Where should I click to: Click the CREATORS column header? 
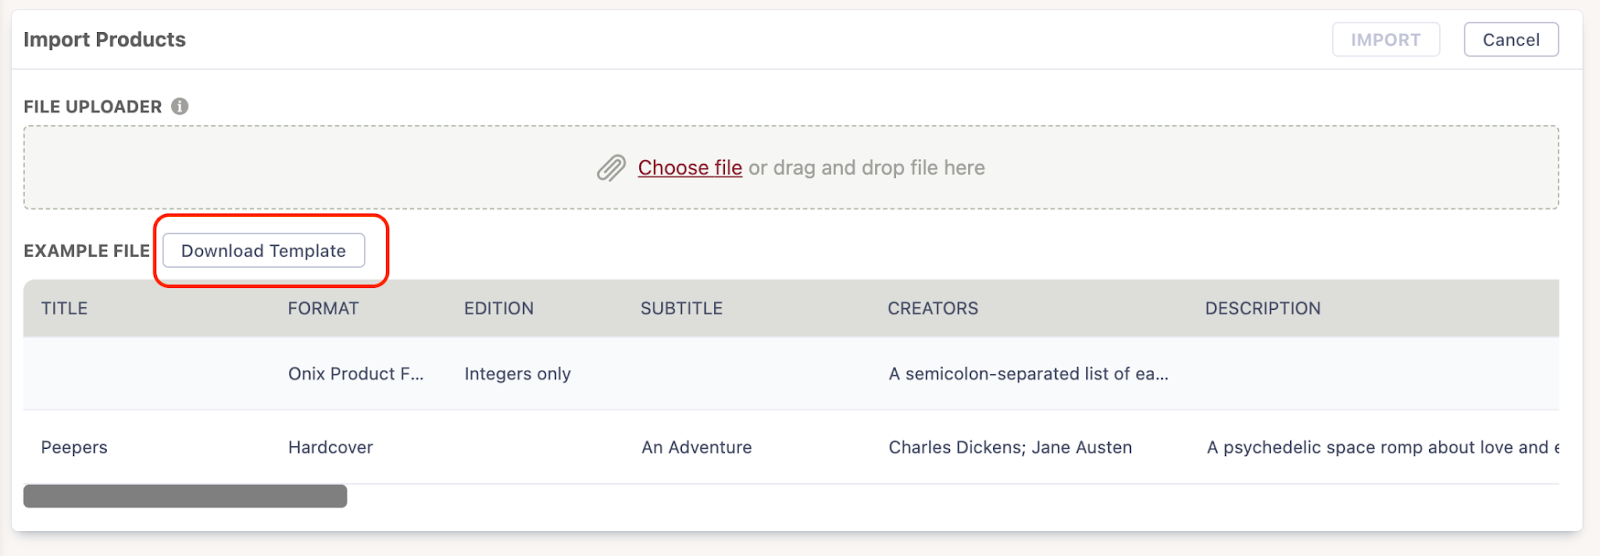click(933, 308)
